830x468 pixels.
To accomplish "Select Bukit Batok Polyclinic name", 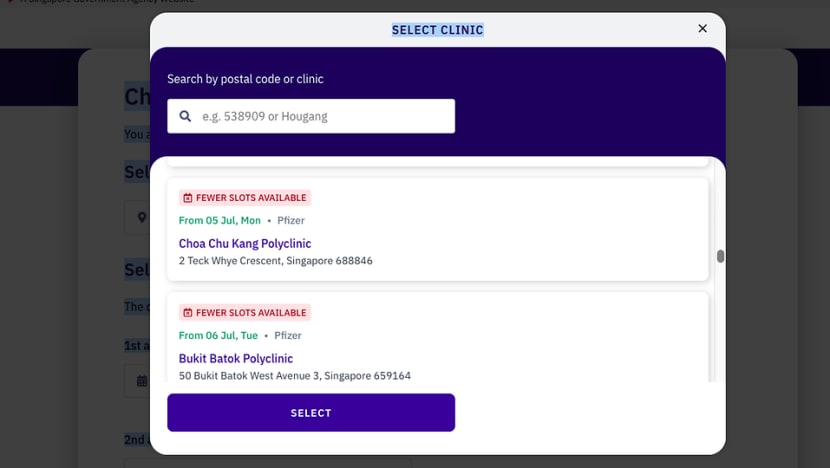I will 236,358.
